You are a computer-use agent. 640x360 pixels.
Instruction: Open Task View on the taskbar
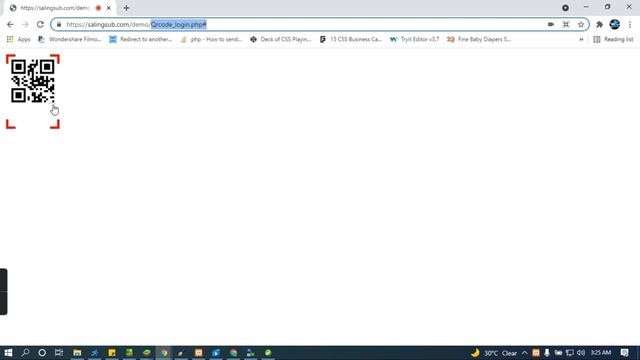59,353
